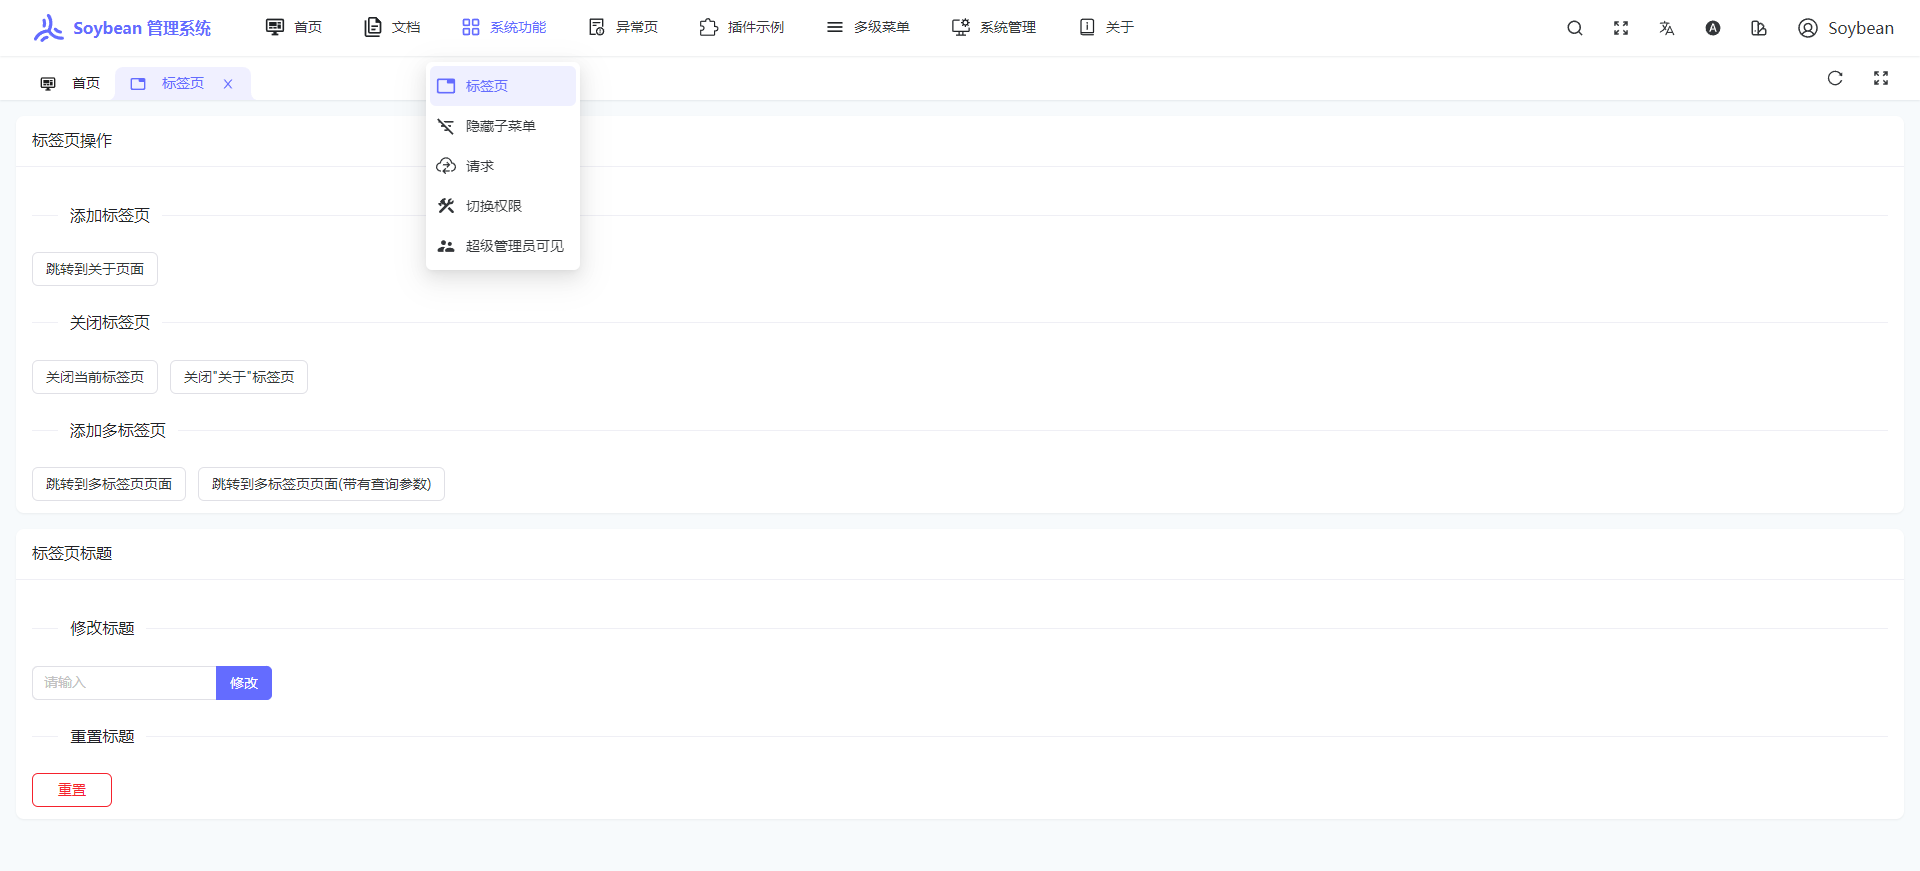Open 多级菜单 top menu

(x=868, y=27)
